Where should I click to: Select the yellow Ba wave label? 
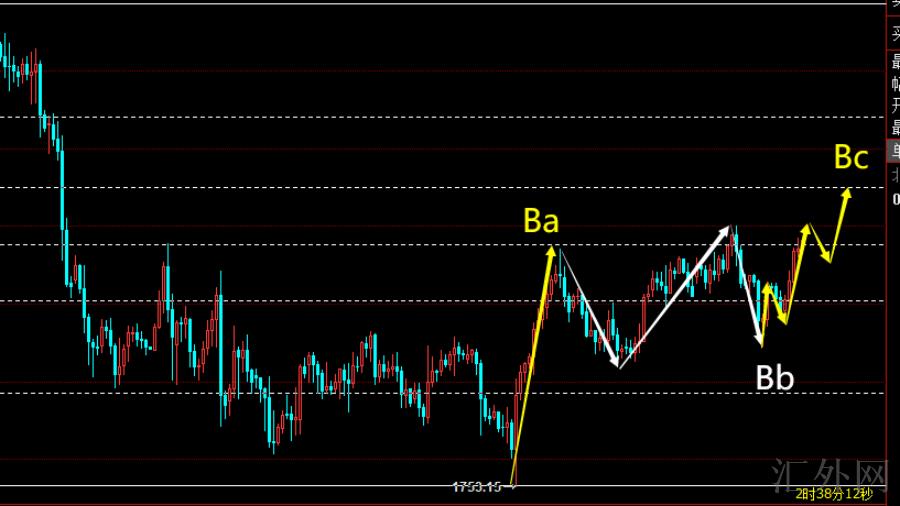click(x=541, y=221)
